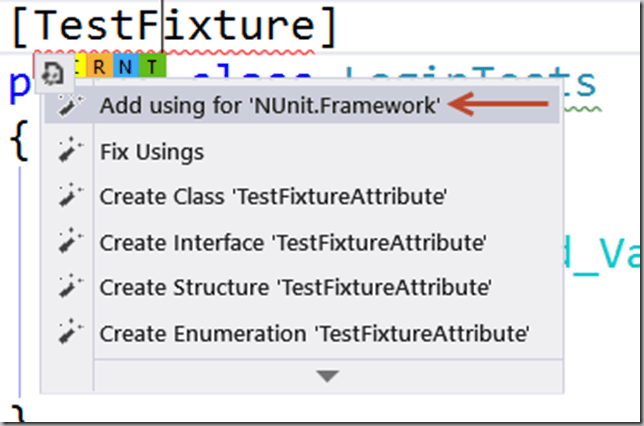The height and width of the screenshot is (426, 644).
Task: Click the blue N indicator badge
Action: pos(126,68)
